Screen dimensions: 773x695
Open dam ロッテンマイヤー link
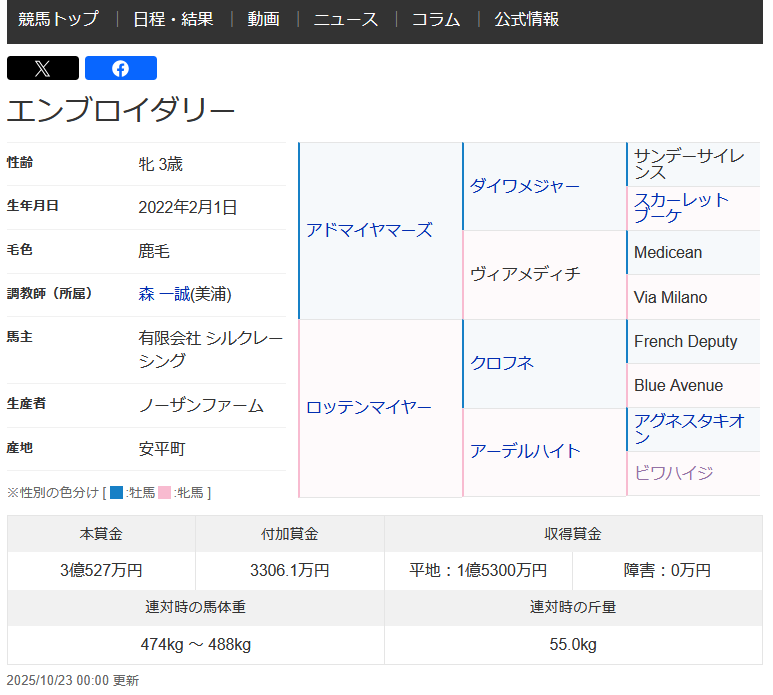coord(369,407)
